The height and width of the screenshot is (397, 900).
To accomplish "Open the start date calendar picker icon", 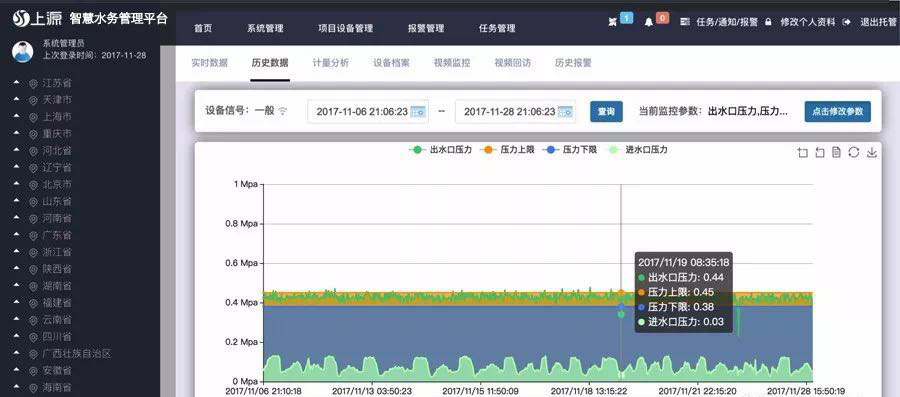I will pyautogui.click(x=417, y=111).
